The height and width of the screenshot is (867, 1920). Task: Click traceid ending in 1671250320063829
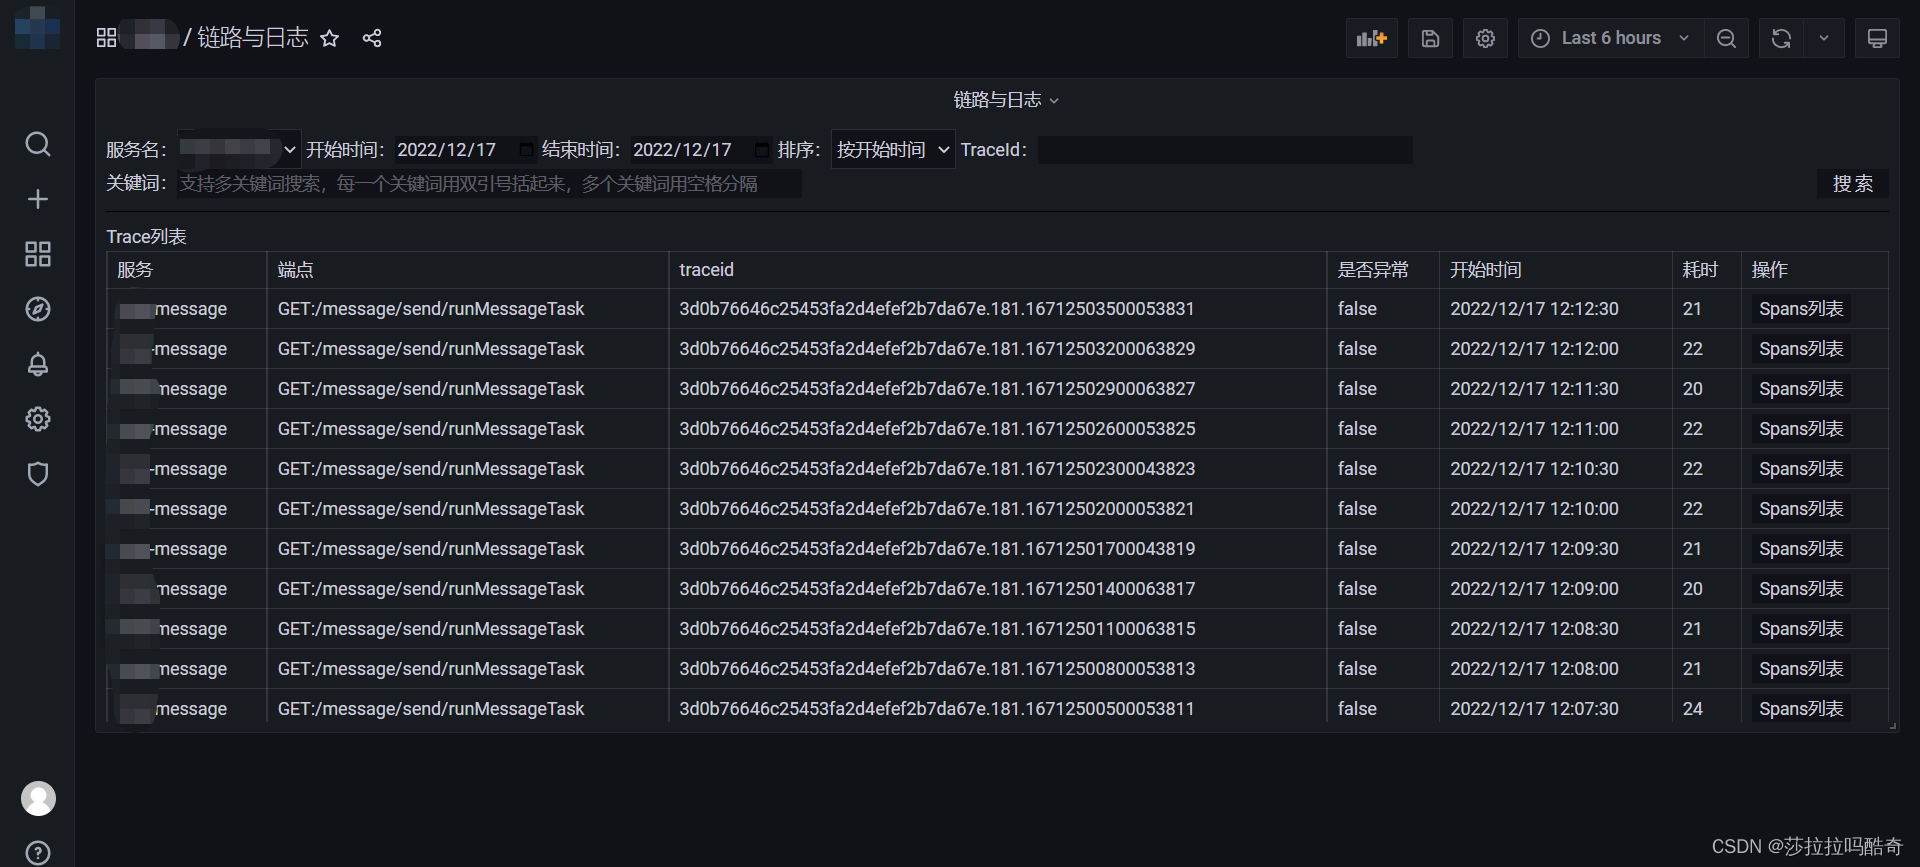pyautogui.click(x=937, y=349)
